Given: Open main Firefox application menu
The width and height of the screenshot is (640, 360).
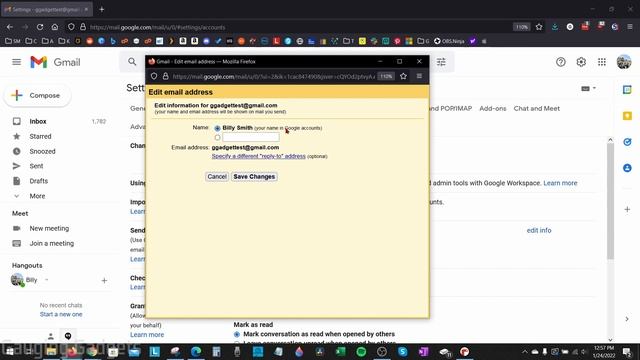Looking at the screenshot, I should point(630,27).
